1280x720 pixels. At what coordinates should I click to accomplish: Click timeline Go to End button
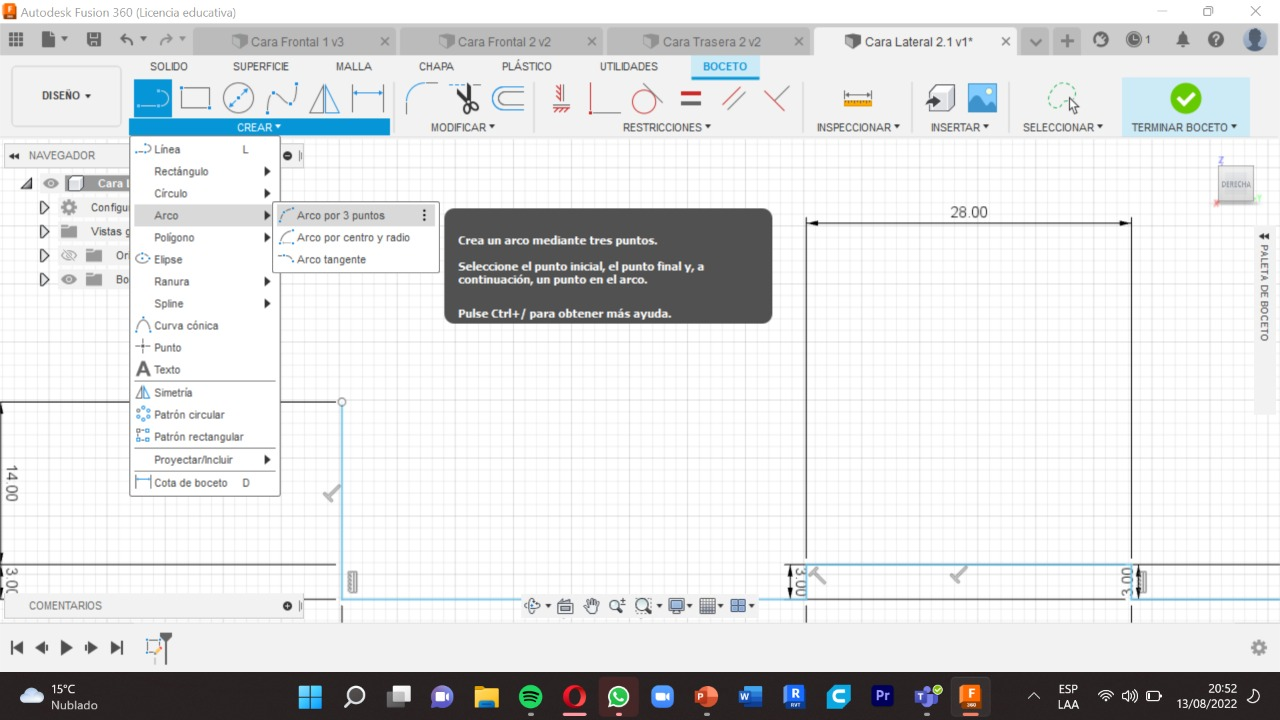(x=117, y=647)
